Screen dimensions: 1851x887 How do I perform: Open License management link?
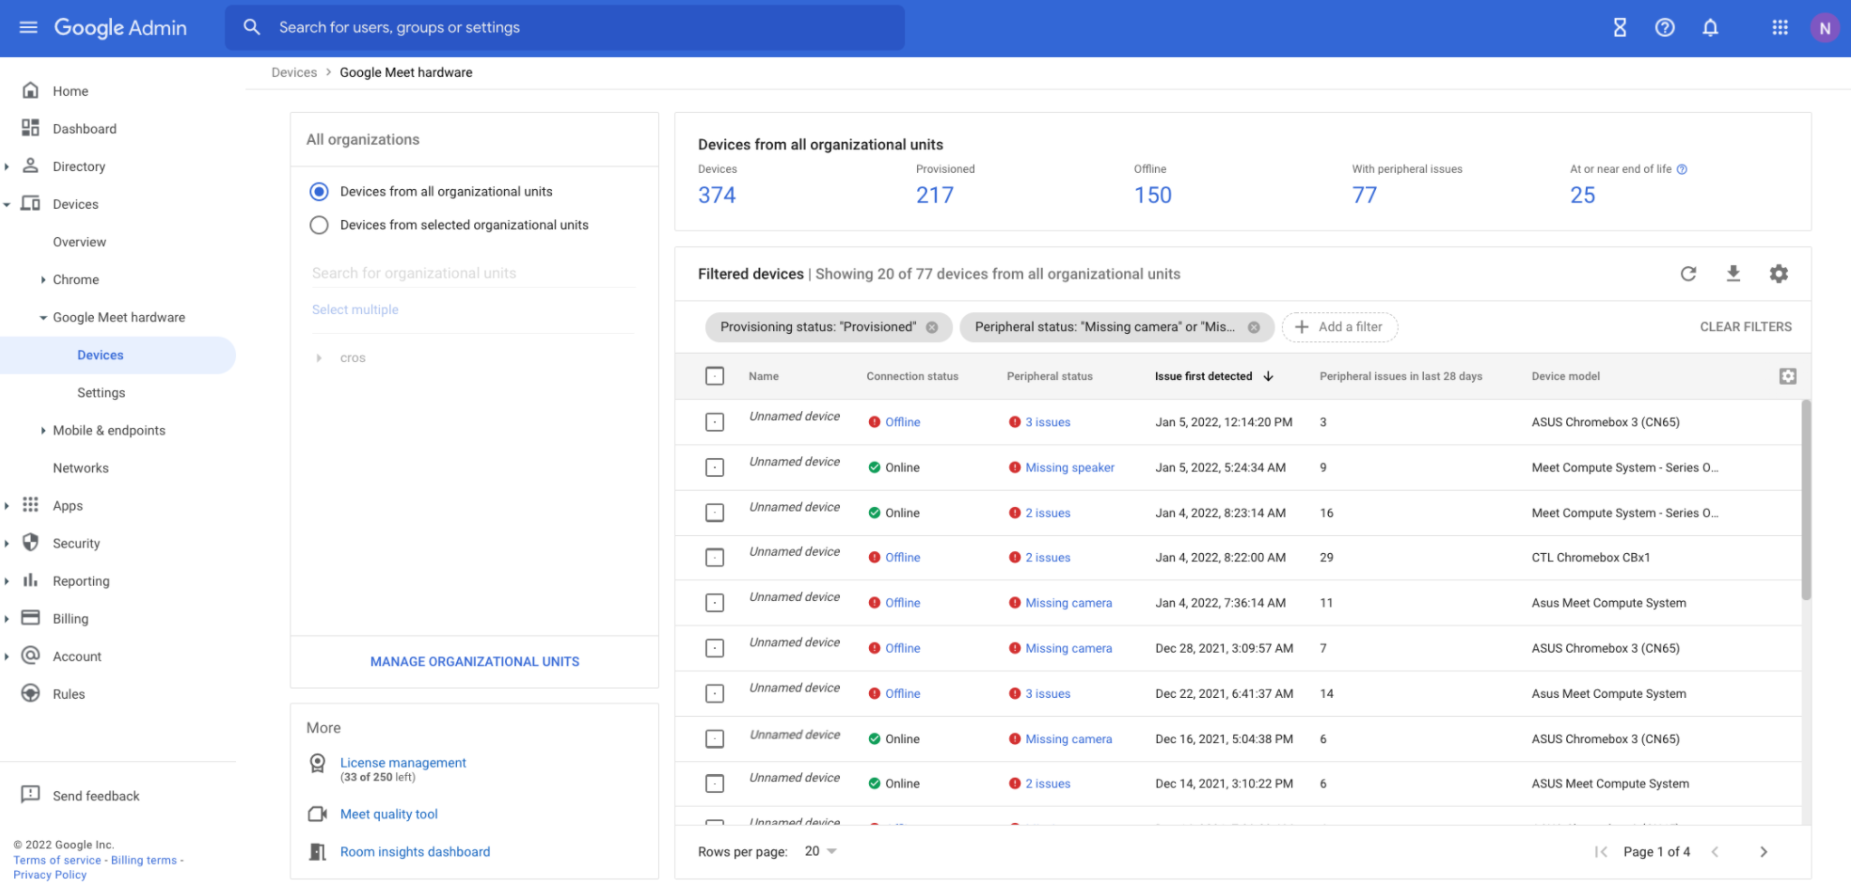pyautogui.click(x=403, y=762)
